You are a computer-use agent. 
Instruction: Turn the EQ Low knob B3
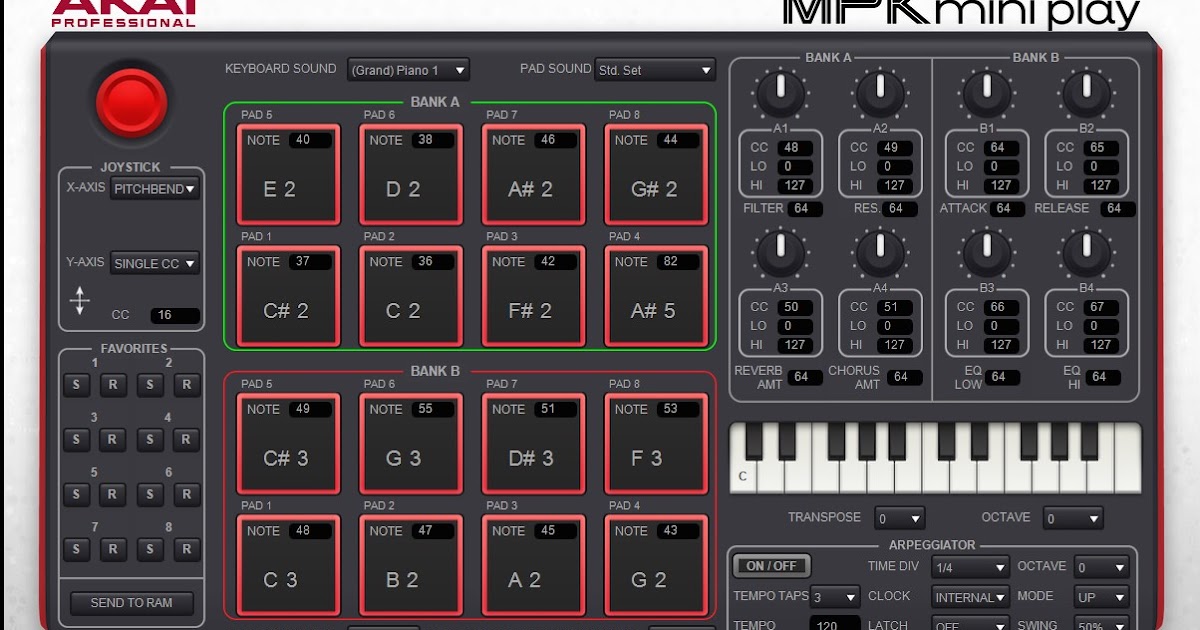(985, 253)
